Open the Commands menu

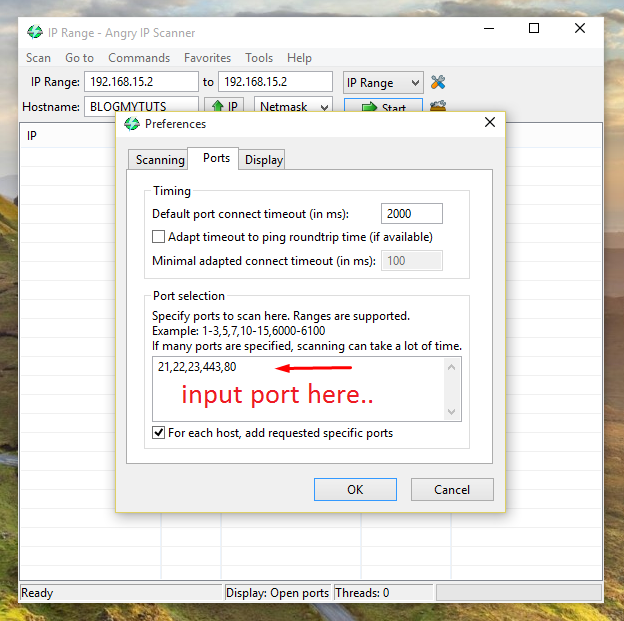(x=139, y=58)
